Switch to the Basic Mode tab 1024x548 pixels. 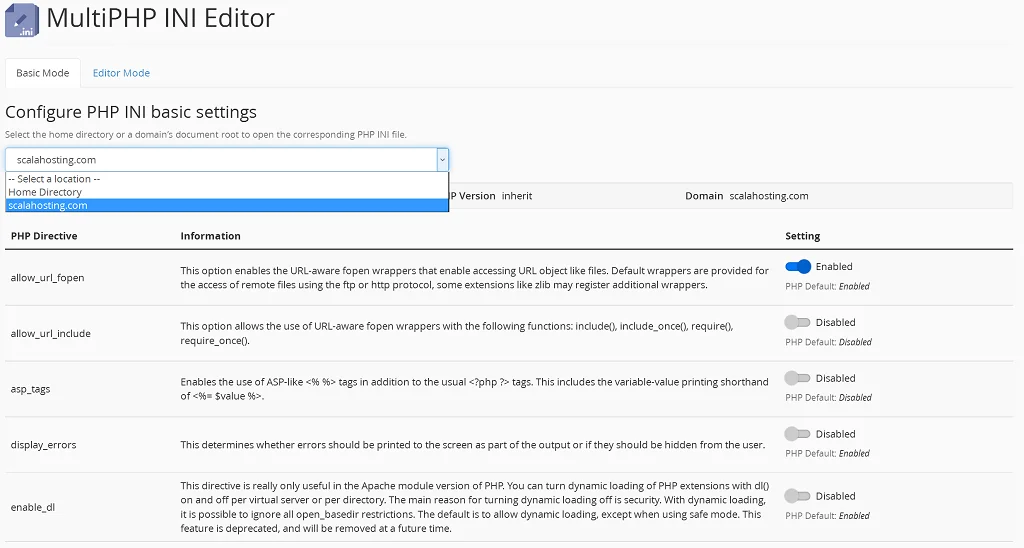pyautogui.click(x=43, y=73)
